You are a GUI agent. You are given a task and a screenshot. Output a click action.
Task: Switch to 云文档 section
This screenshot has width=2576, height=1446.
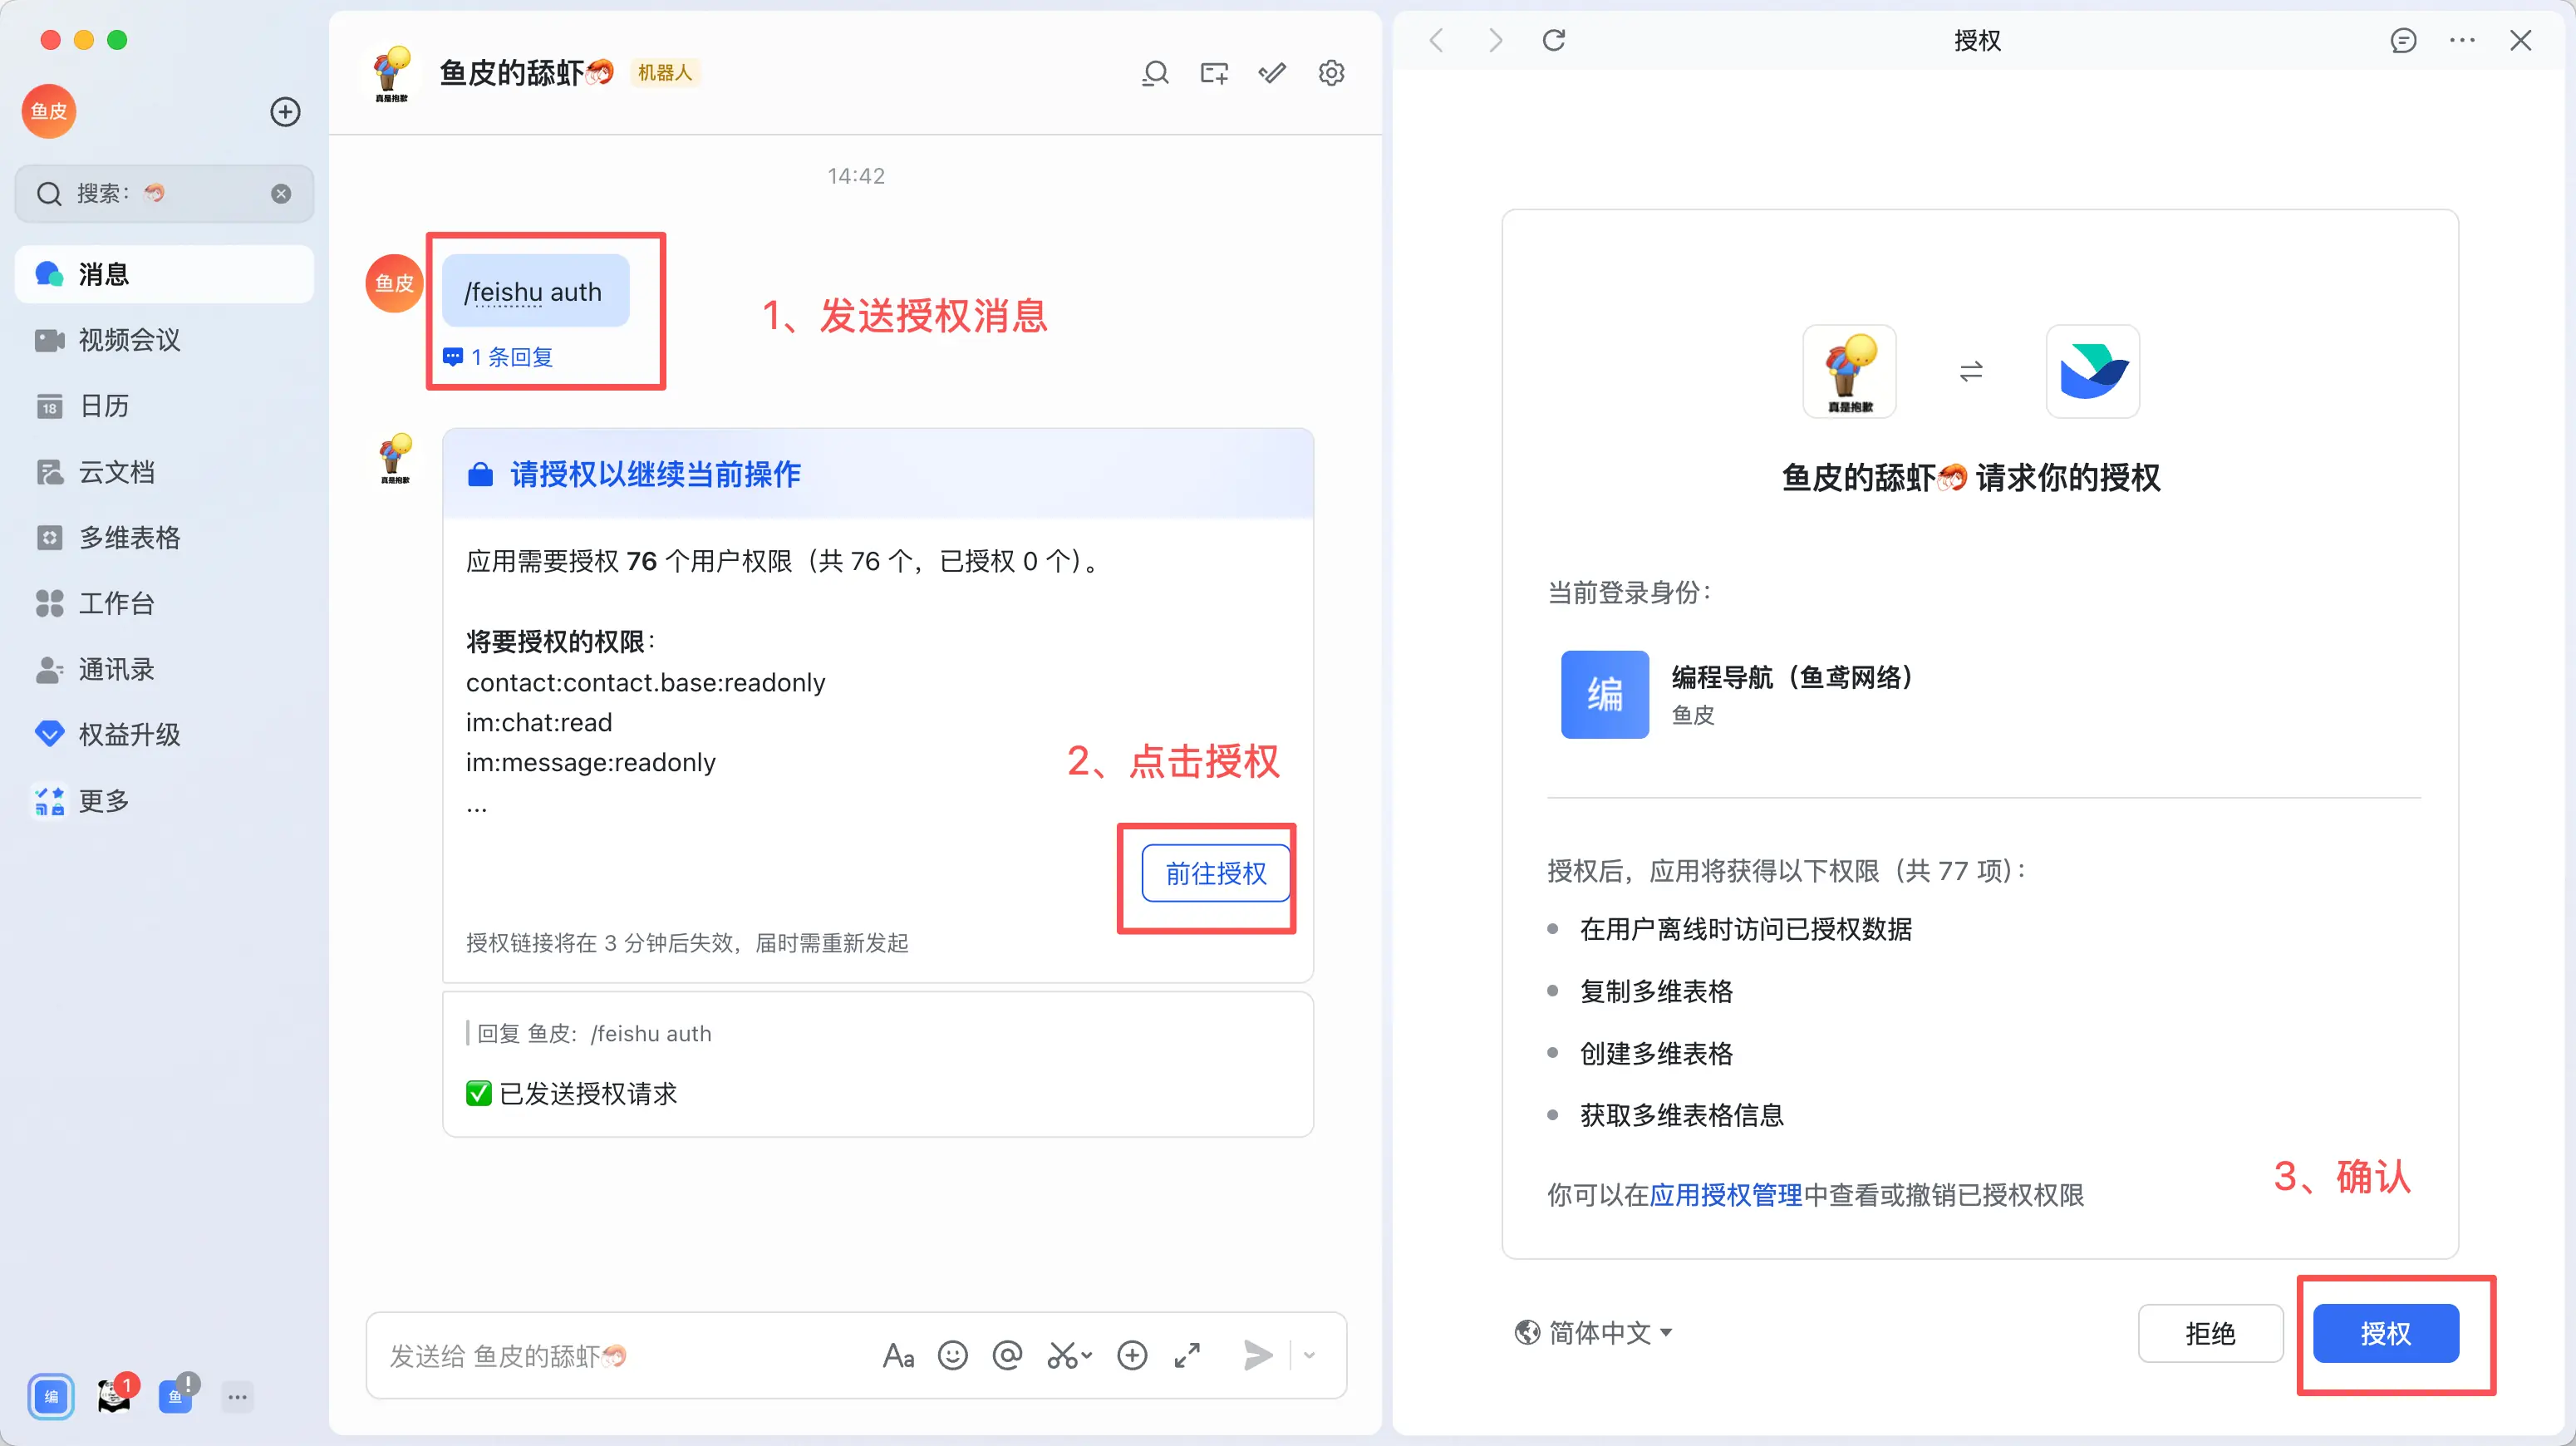[116, 472]
